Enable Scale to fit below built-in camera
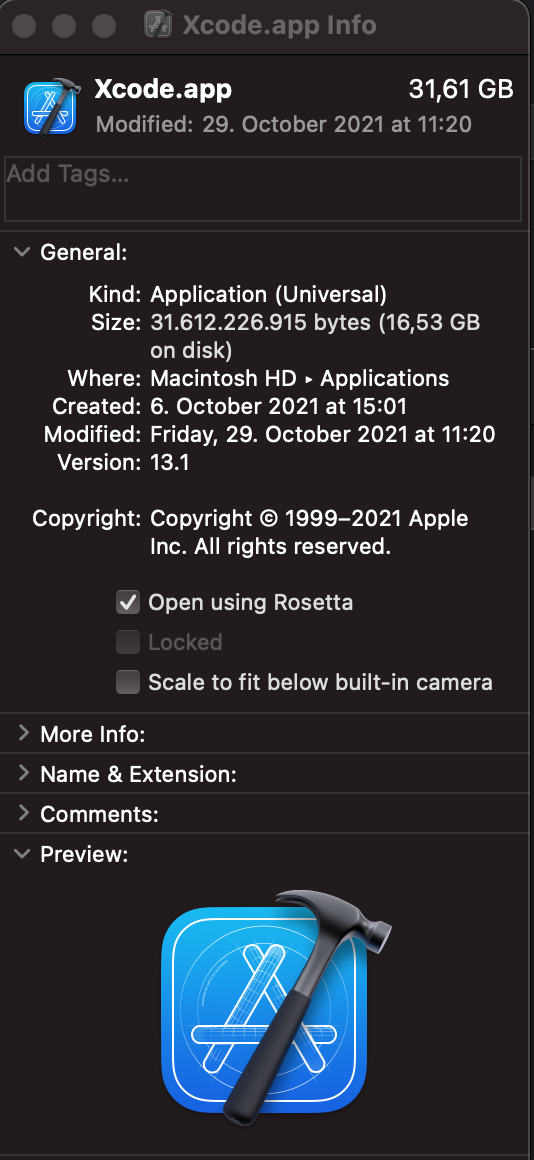534x1160 pixels. pos(128,682)
